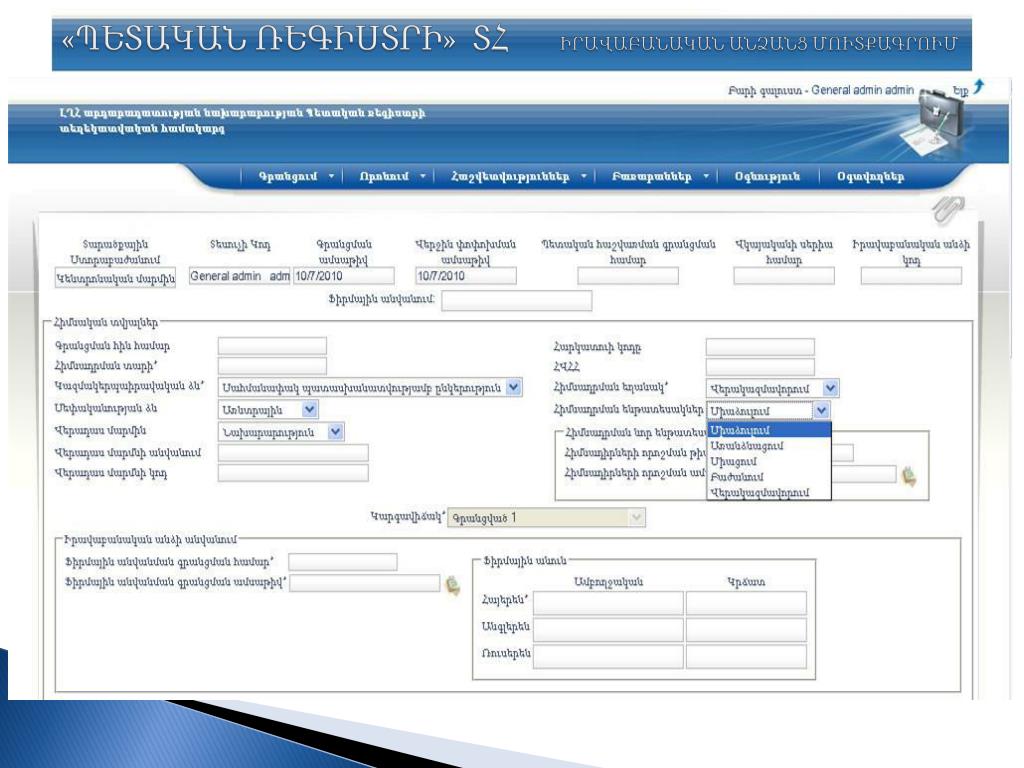Click the Գրանցման հին համար field

click(x=272, y=345)
